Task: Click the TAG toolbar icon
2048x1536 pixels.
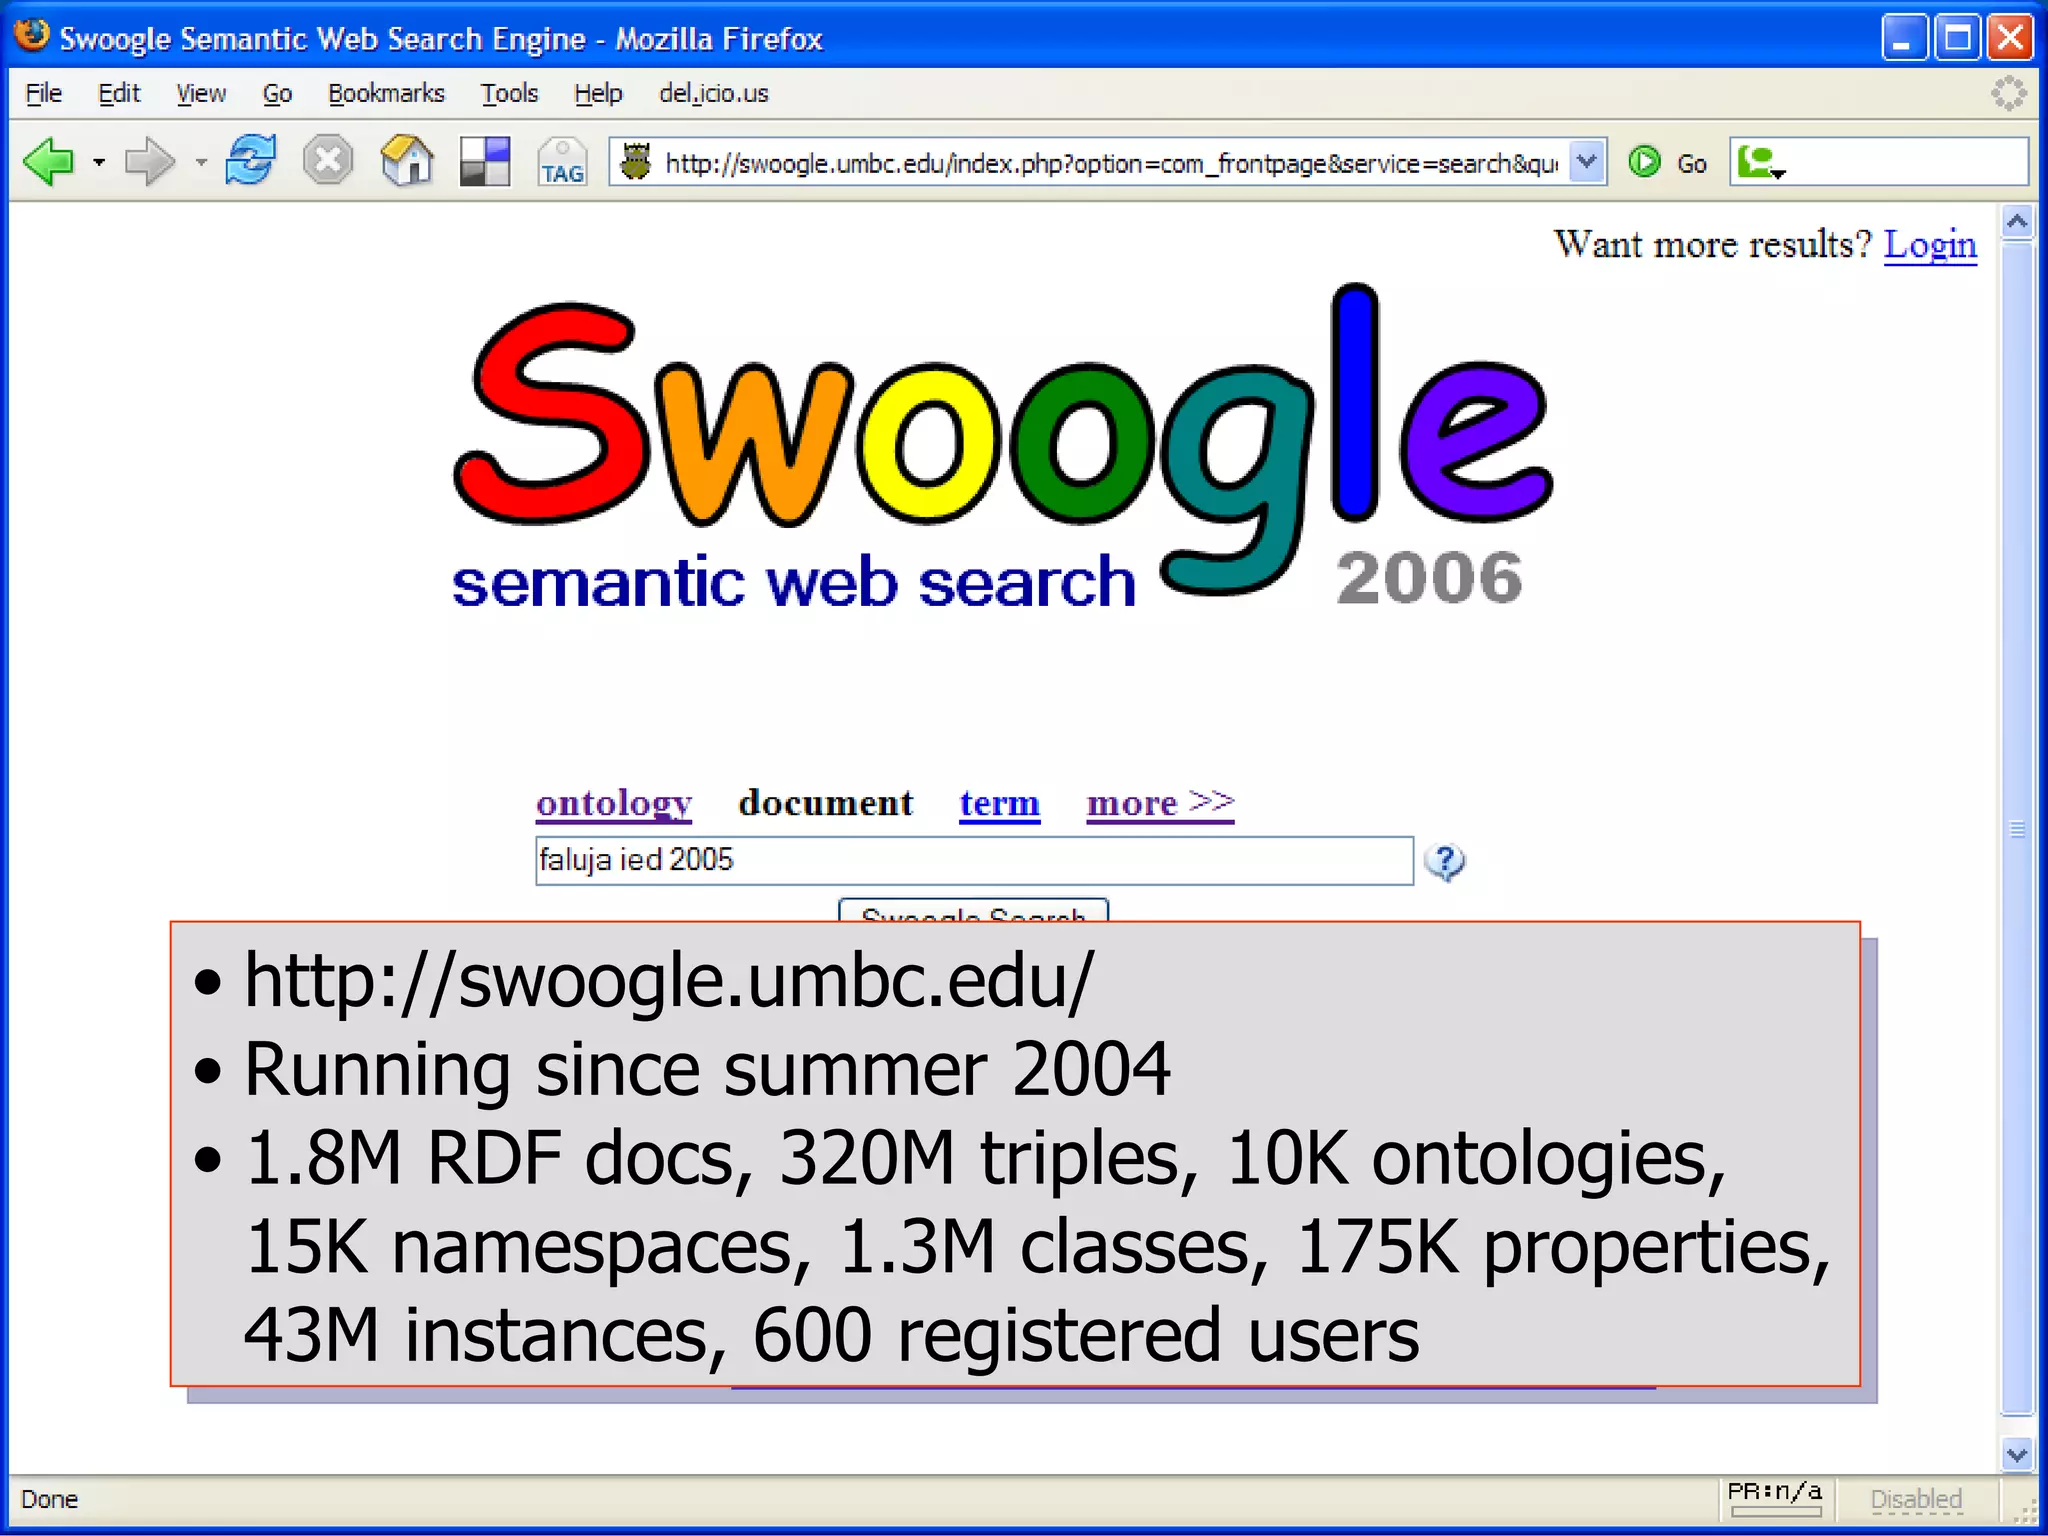Action: click(x=562, y=162)
